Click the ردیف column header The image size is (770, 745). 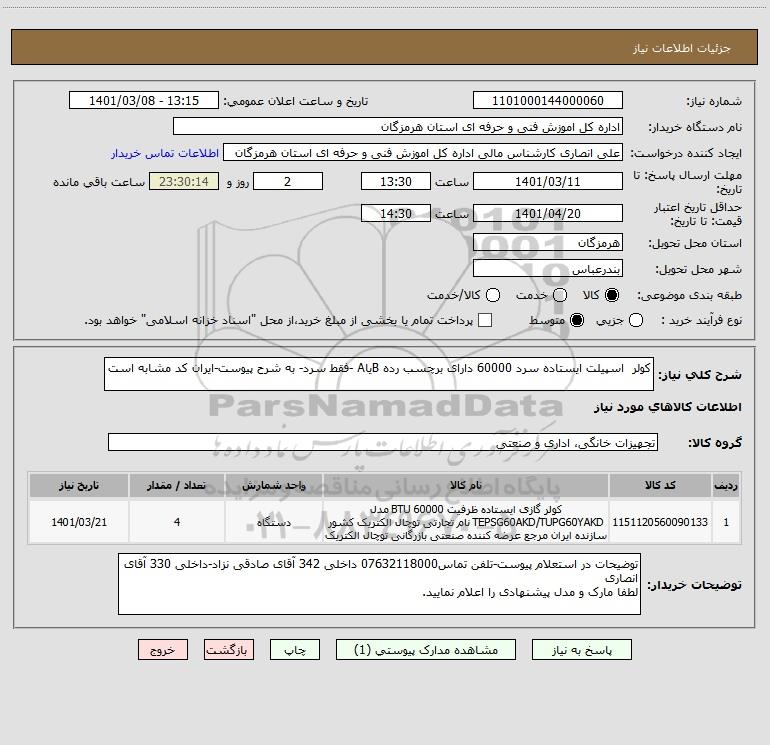coord(726,485)
